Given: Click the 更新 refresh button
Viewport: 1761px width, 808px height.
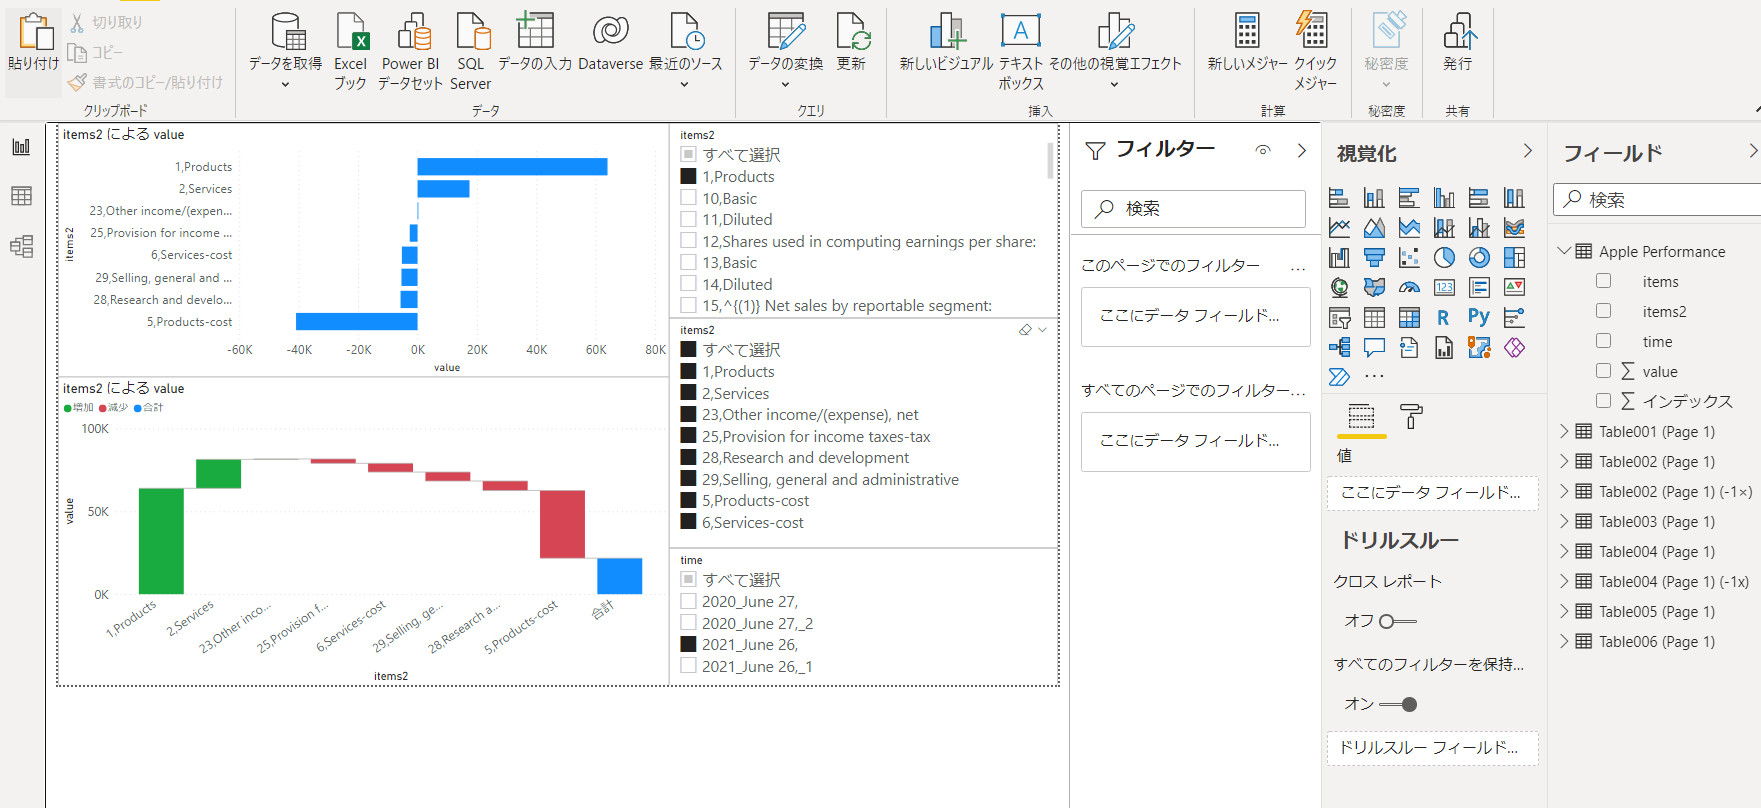Looking at the screenshot, I should click(852, 42).
